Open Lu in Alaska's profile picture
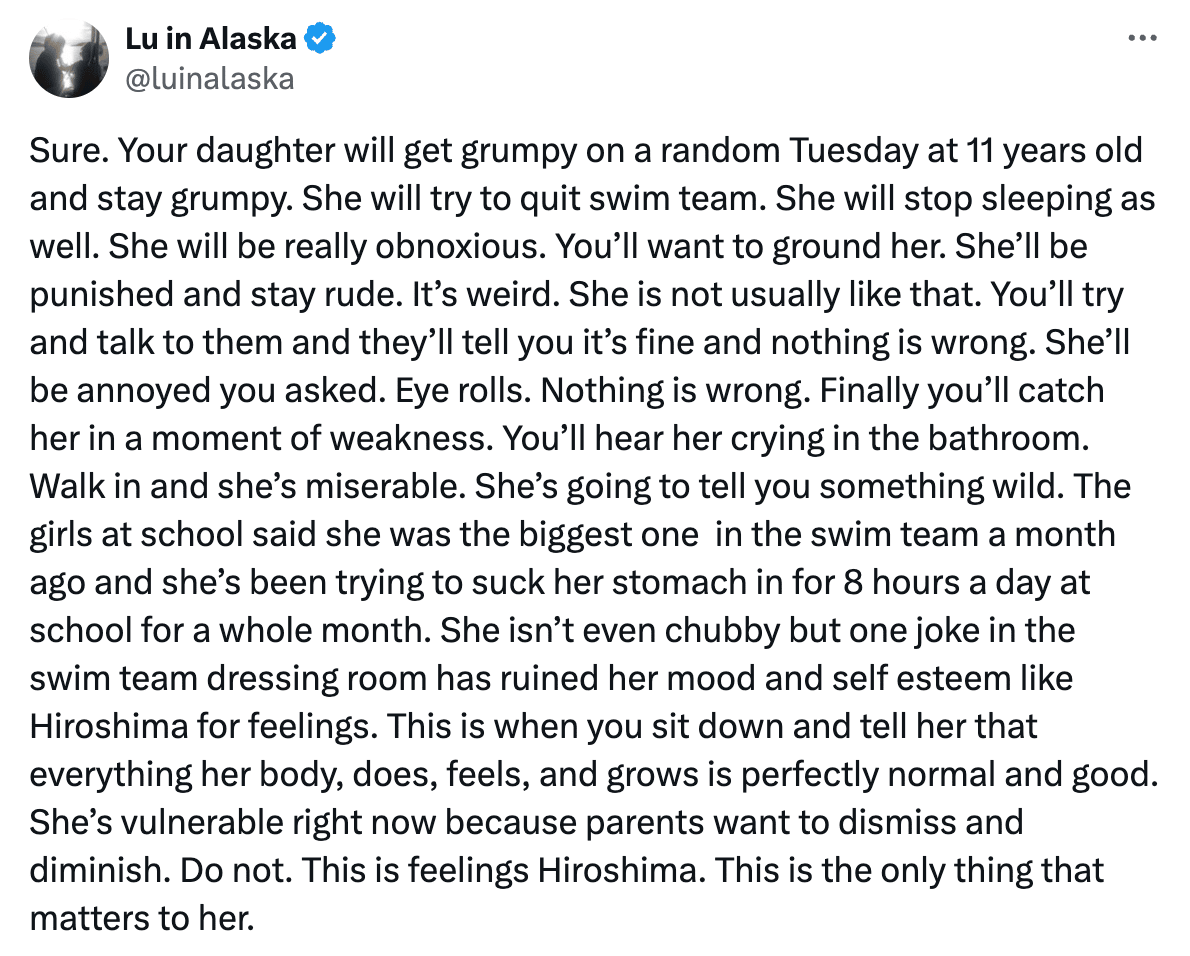Screen dimensions: 1190x956 [68, 58]
